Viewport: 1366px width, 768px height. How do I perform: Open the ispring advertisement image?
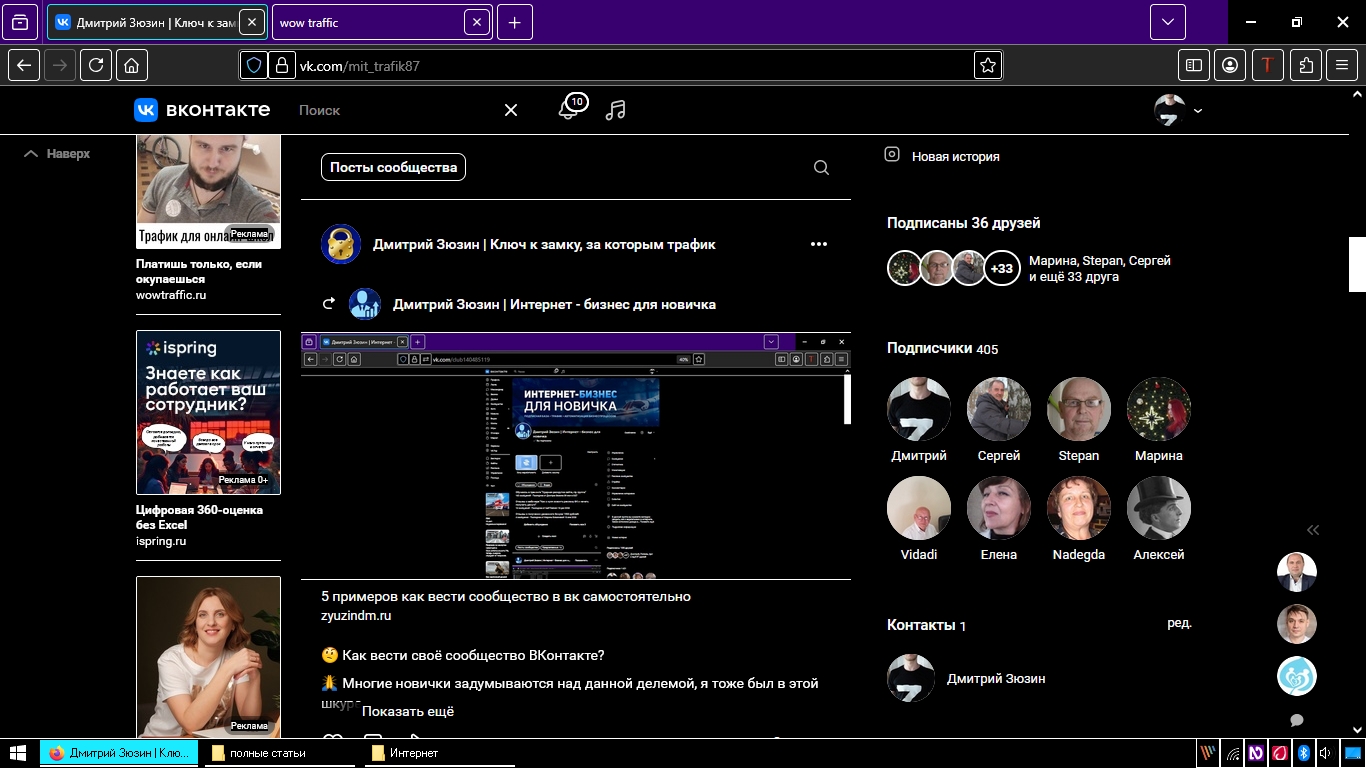208,413
